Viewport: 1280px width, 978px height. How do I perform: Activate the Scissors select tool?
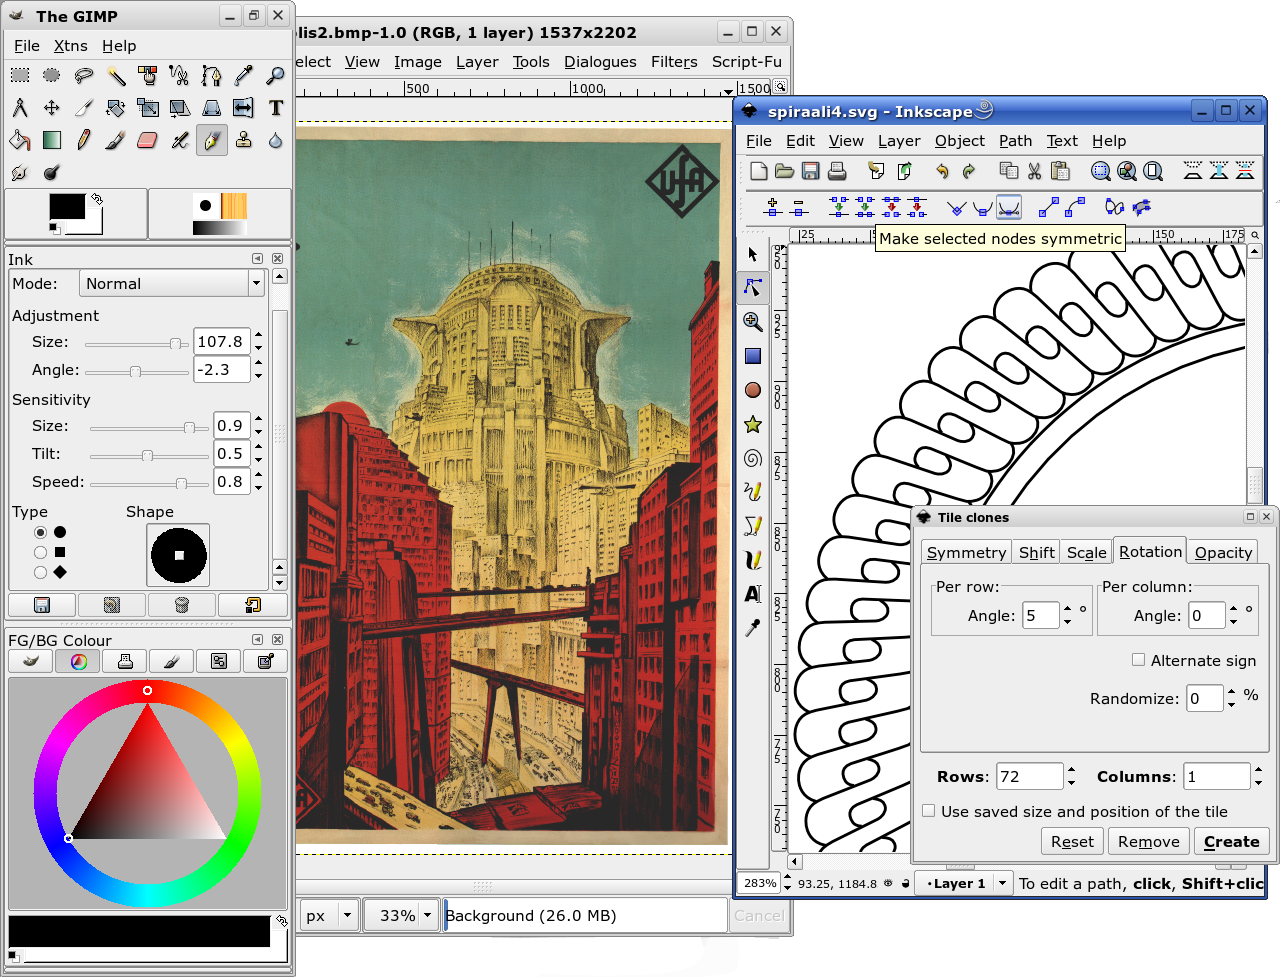click(x=180, y=75)
